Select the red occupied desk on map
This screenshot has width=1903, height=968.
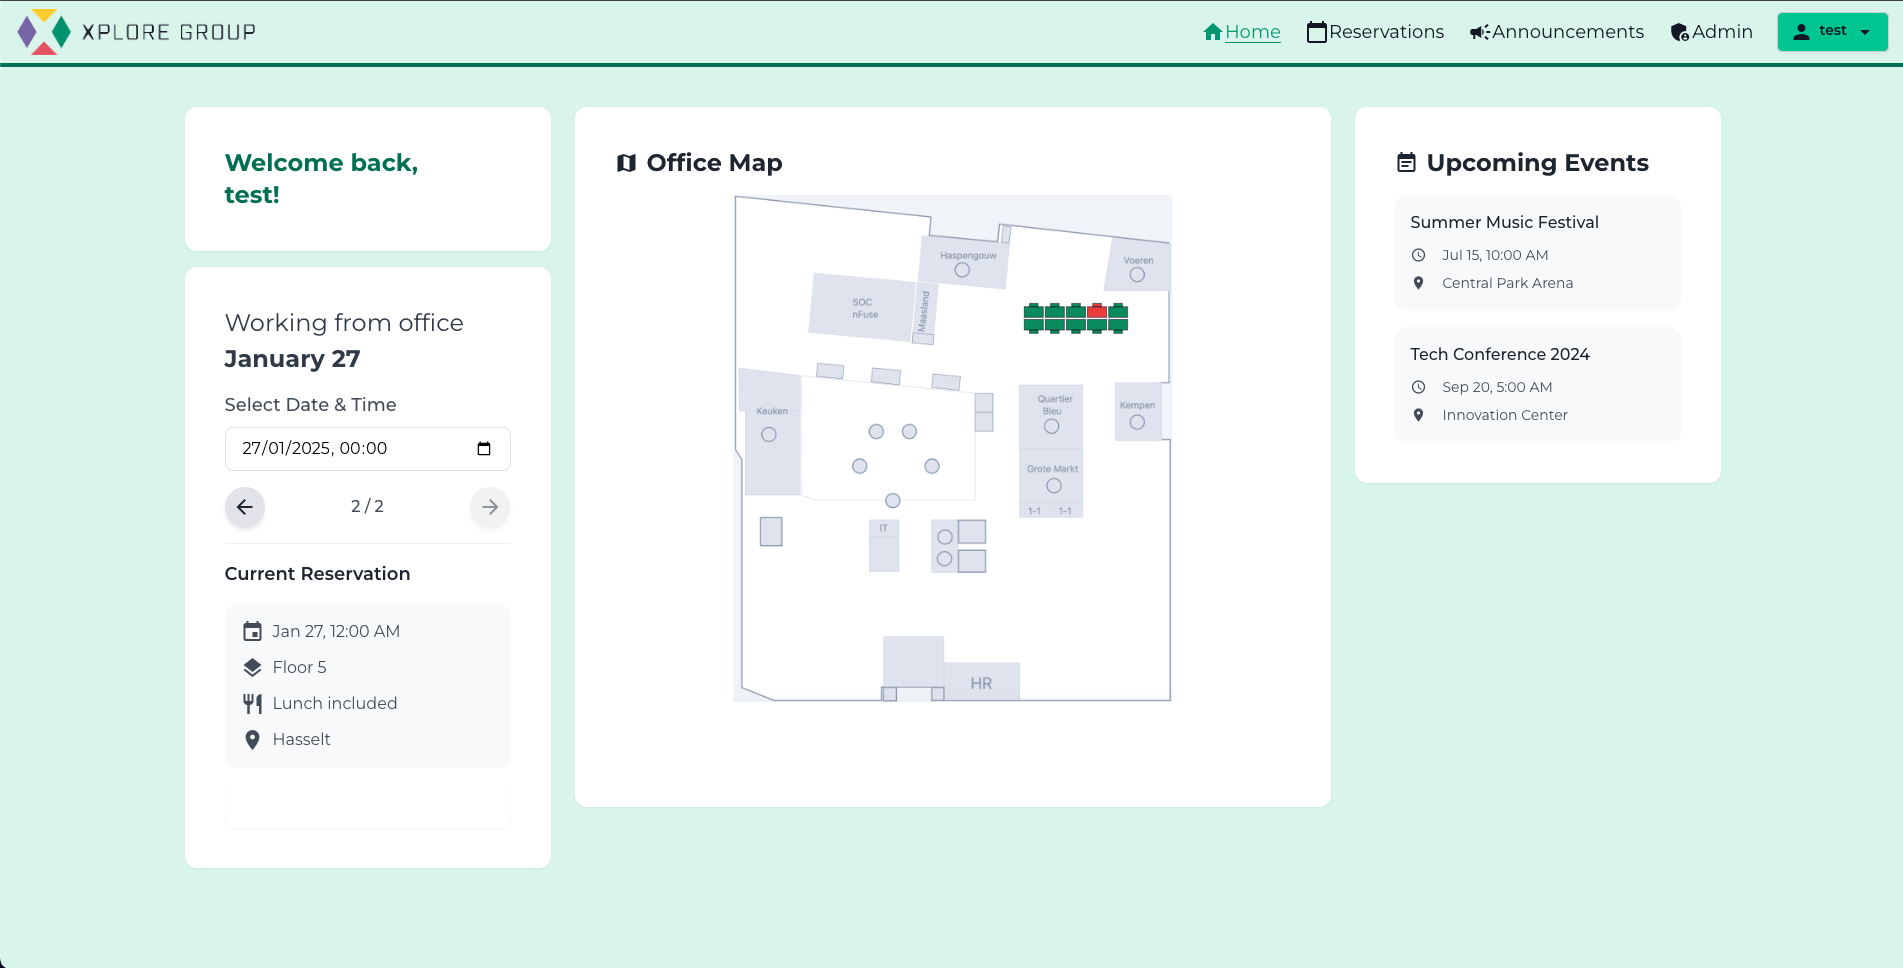[x=1097, y=312]
